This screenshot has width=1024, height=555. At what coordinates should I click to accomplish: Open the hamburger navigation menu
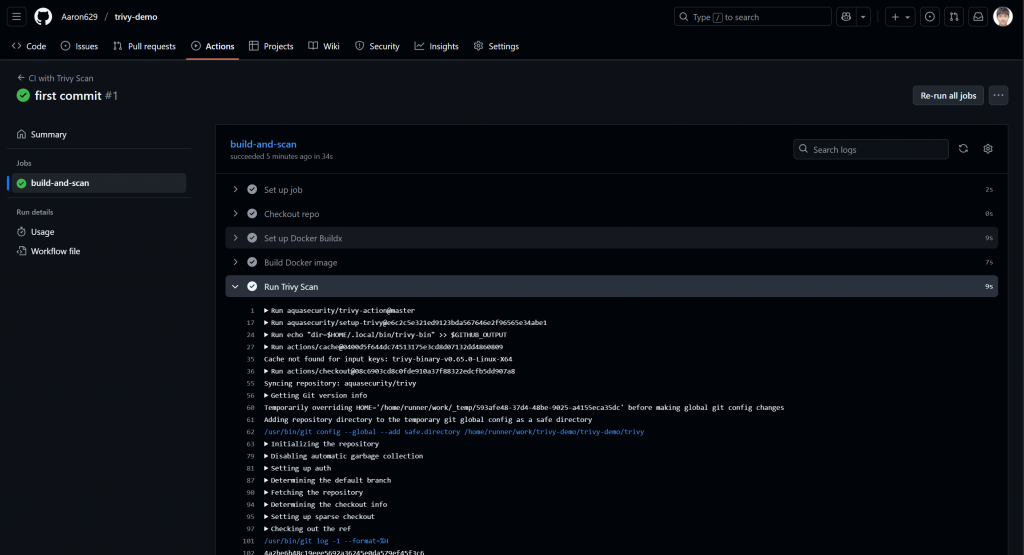(x=16, y=16)
